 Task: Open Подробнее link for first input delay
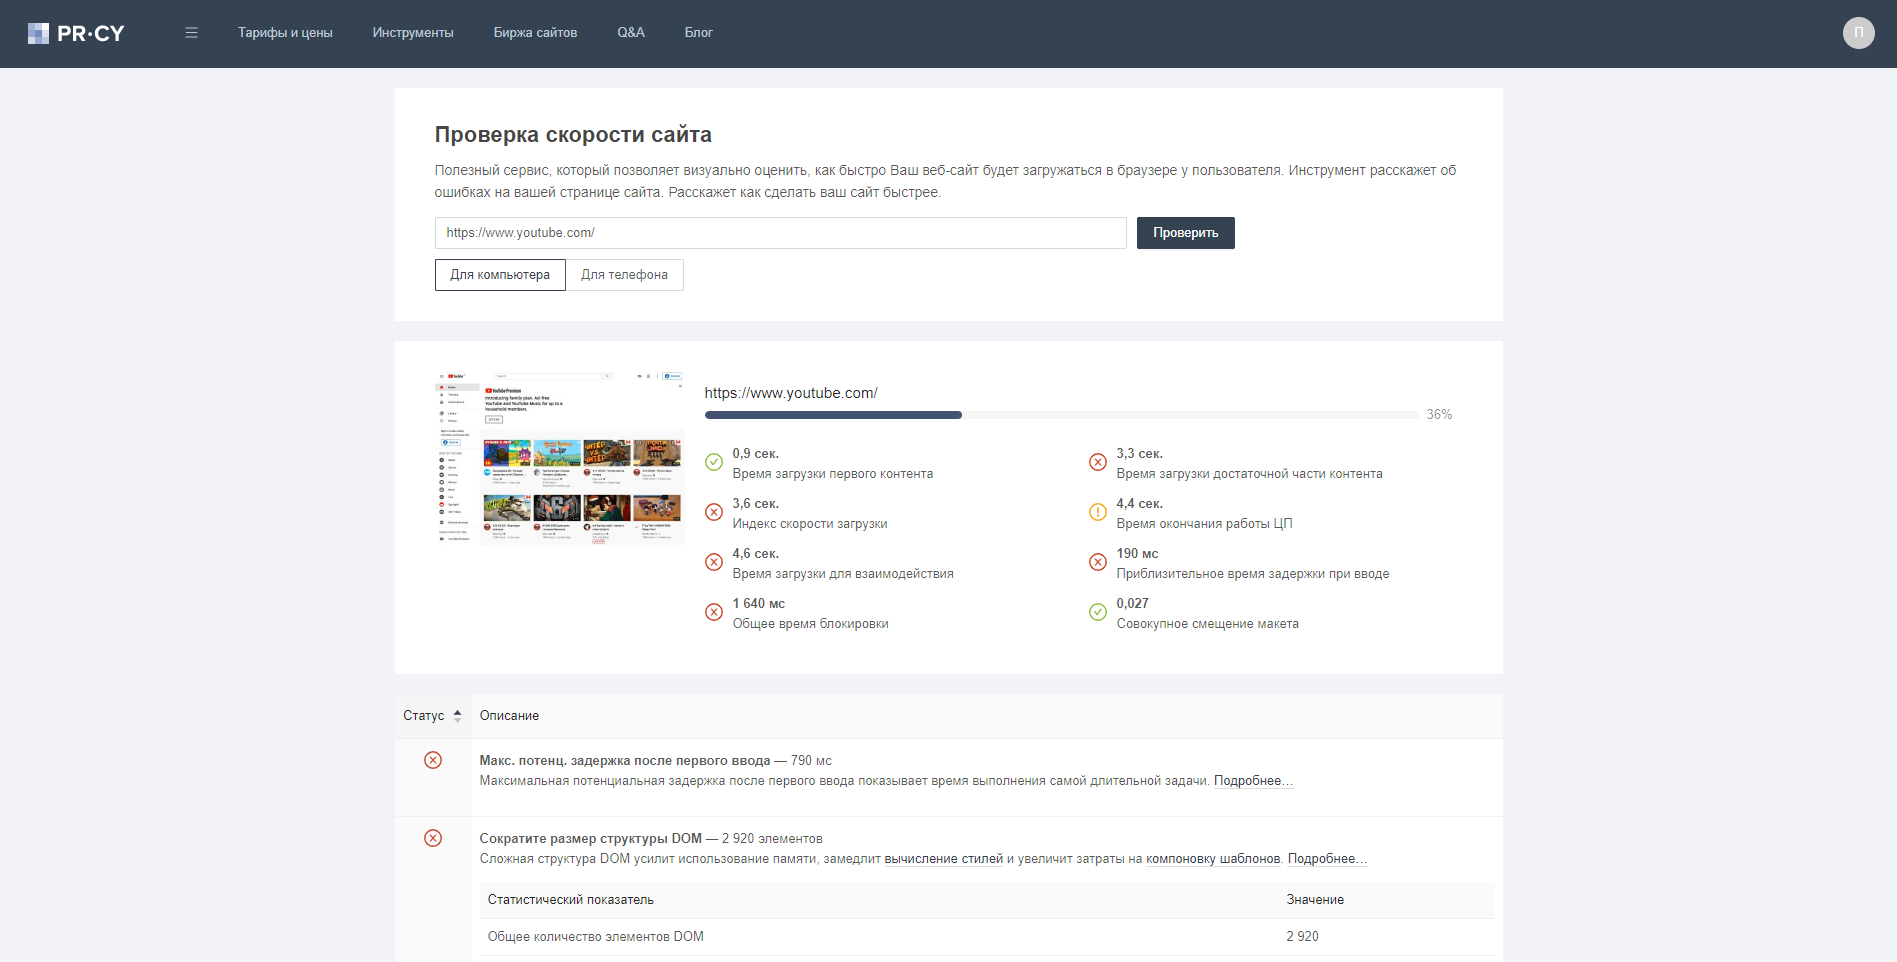click(x=1254, y=781)
